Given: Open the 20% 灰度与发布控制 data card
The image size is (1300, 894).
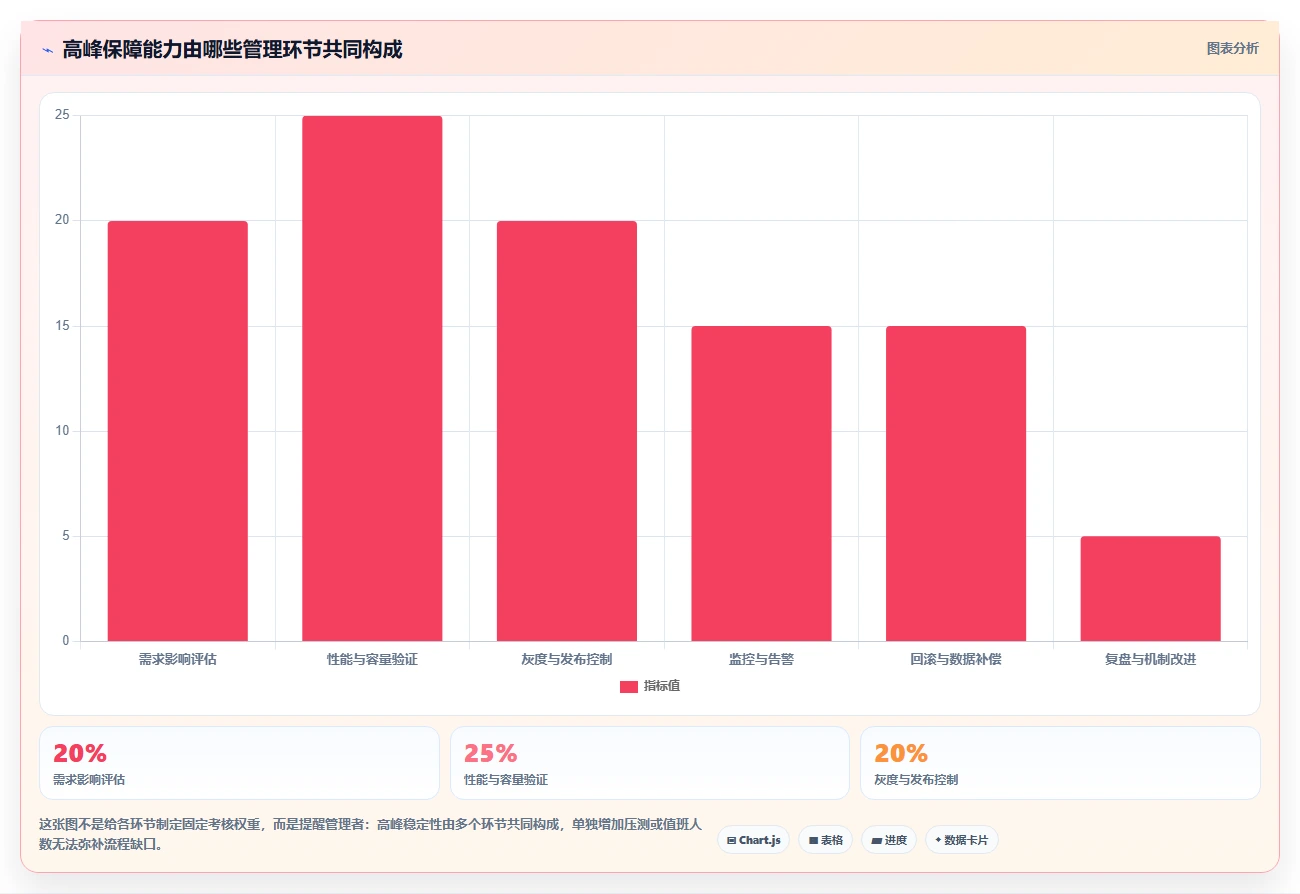Looking at the screenshot, I should click(1060, 763).
